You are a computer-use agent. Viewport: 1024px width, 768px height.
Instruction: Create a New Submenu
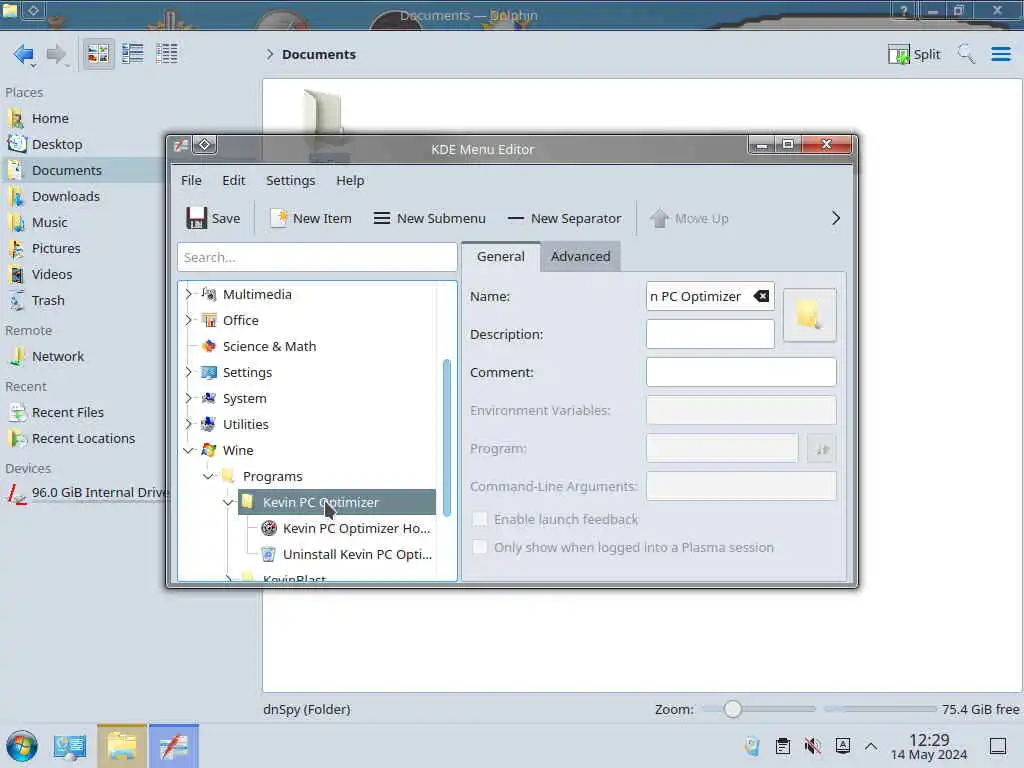pos(429,218)
